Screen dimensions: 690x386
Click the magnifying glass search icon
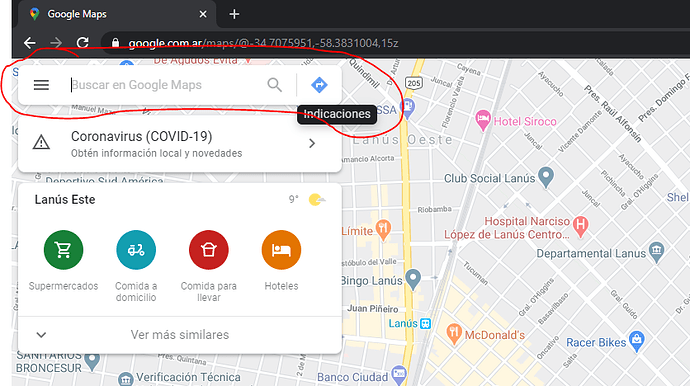coord(275,85)
